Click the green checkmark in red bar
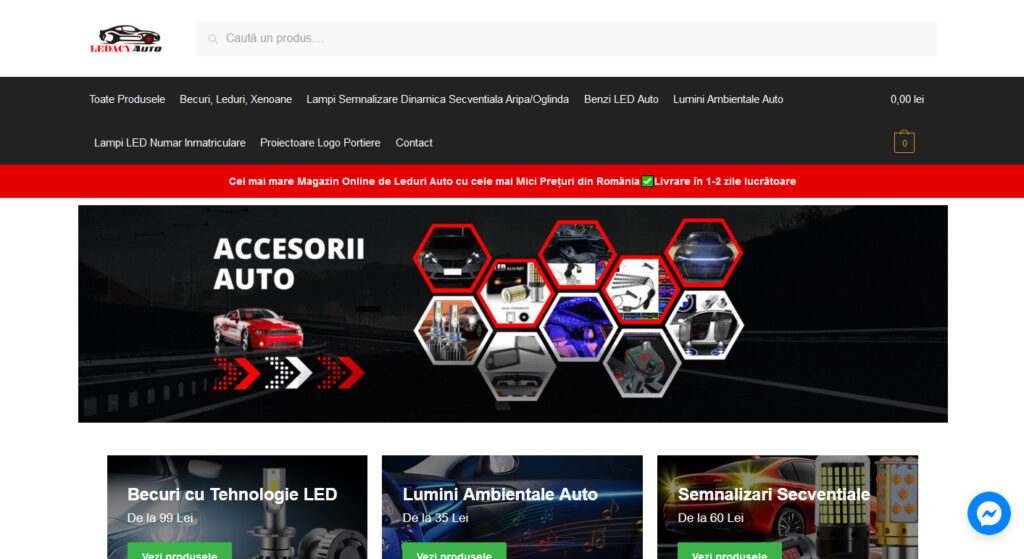The image size is (1024, 559). coord(647,181)
